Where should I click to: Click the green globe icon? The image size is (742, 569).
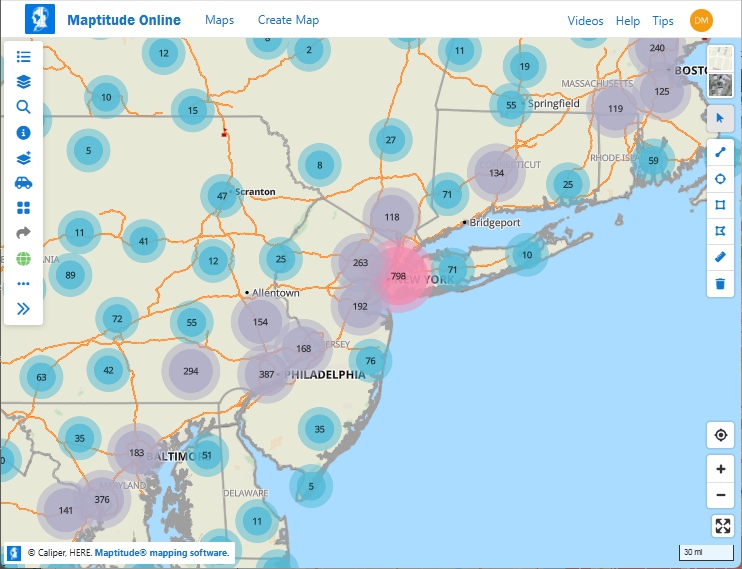(24, 259)
